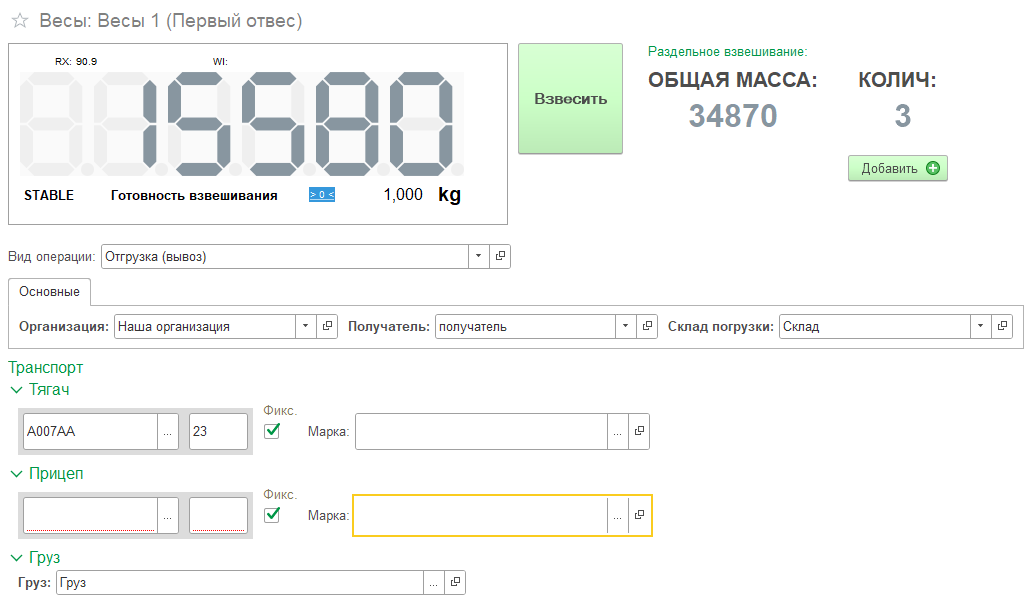Open the Прицеп Марка record icon
Viewport: 1029px width, 604px height.
639,515
